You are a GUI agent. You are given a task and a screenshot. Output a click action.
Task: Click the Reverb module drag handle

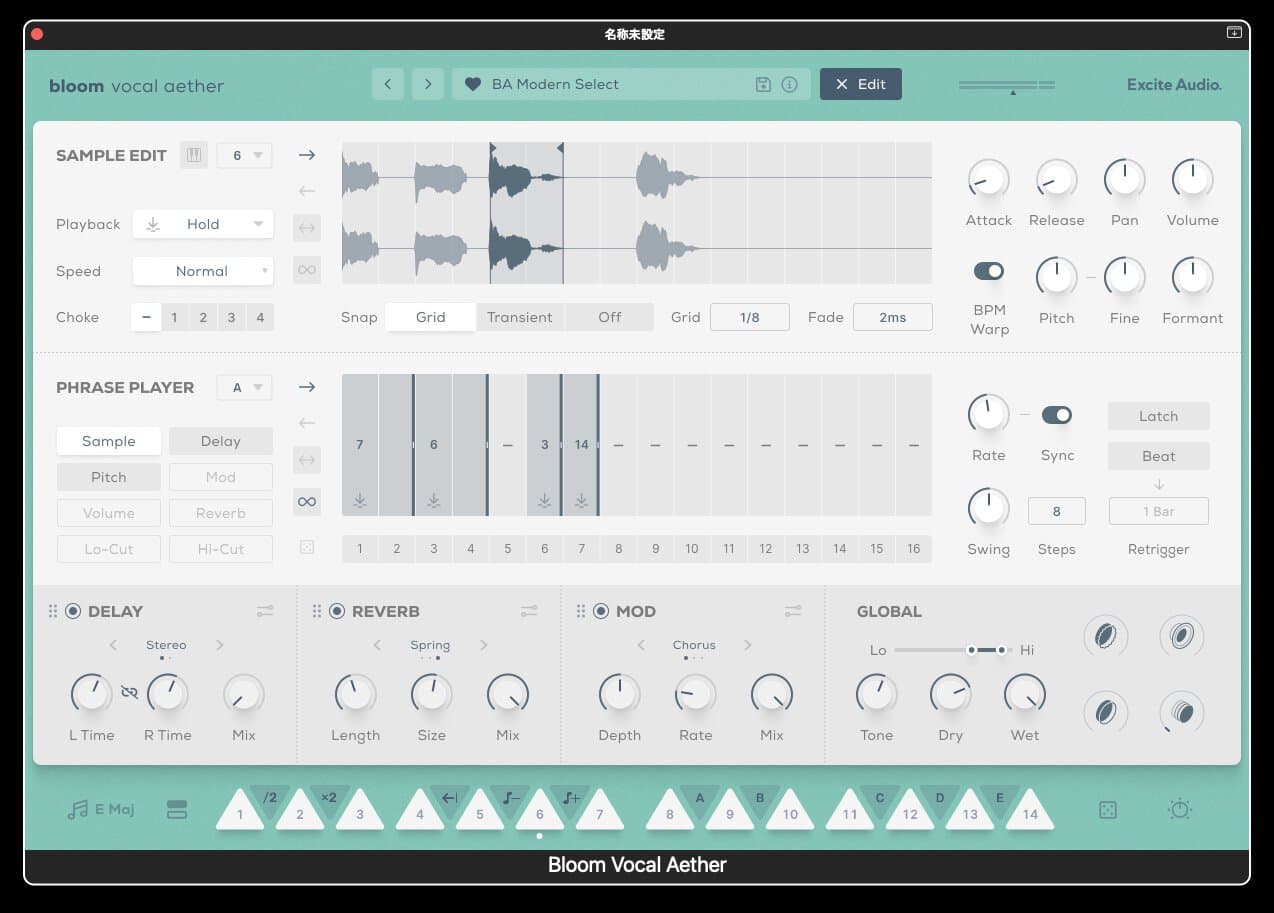coord(317,611)
